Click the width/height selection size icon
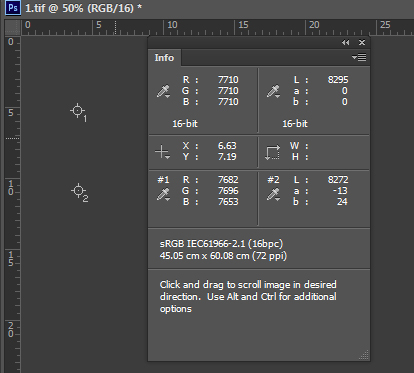Image resolution: width=414 pixels, height=373 pixels. point(272,152)
